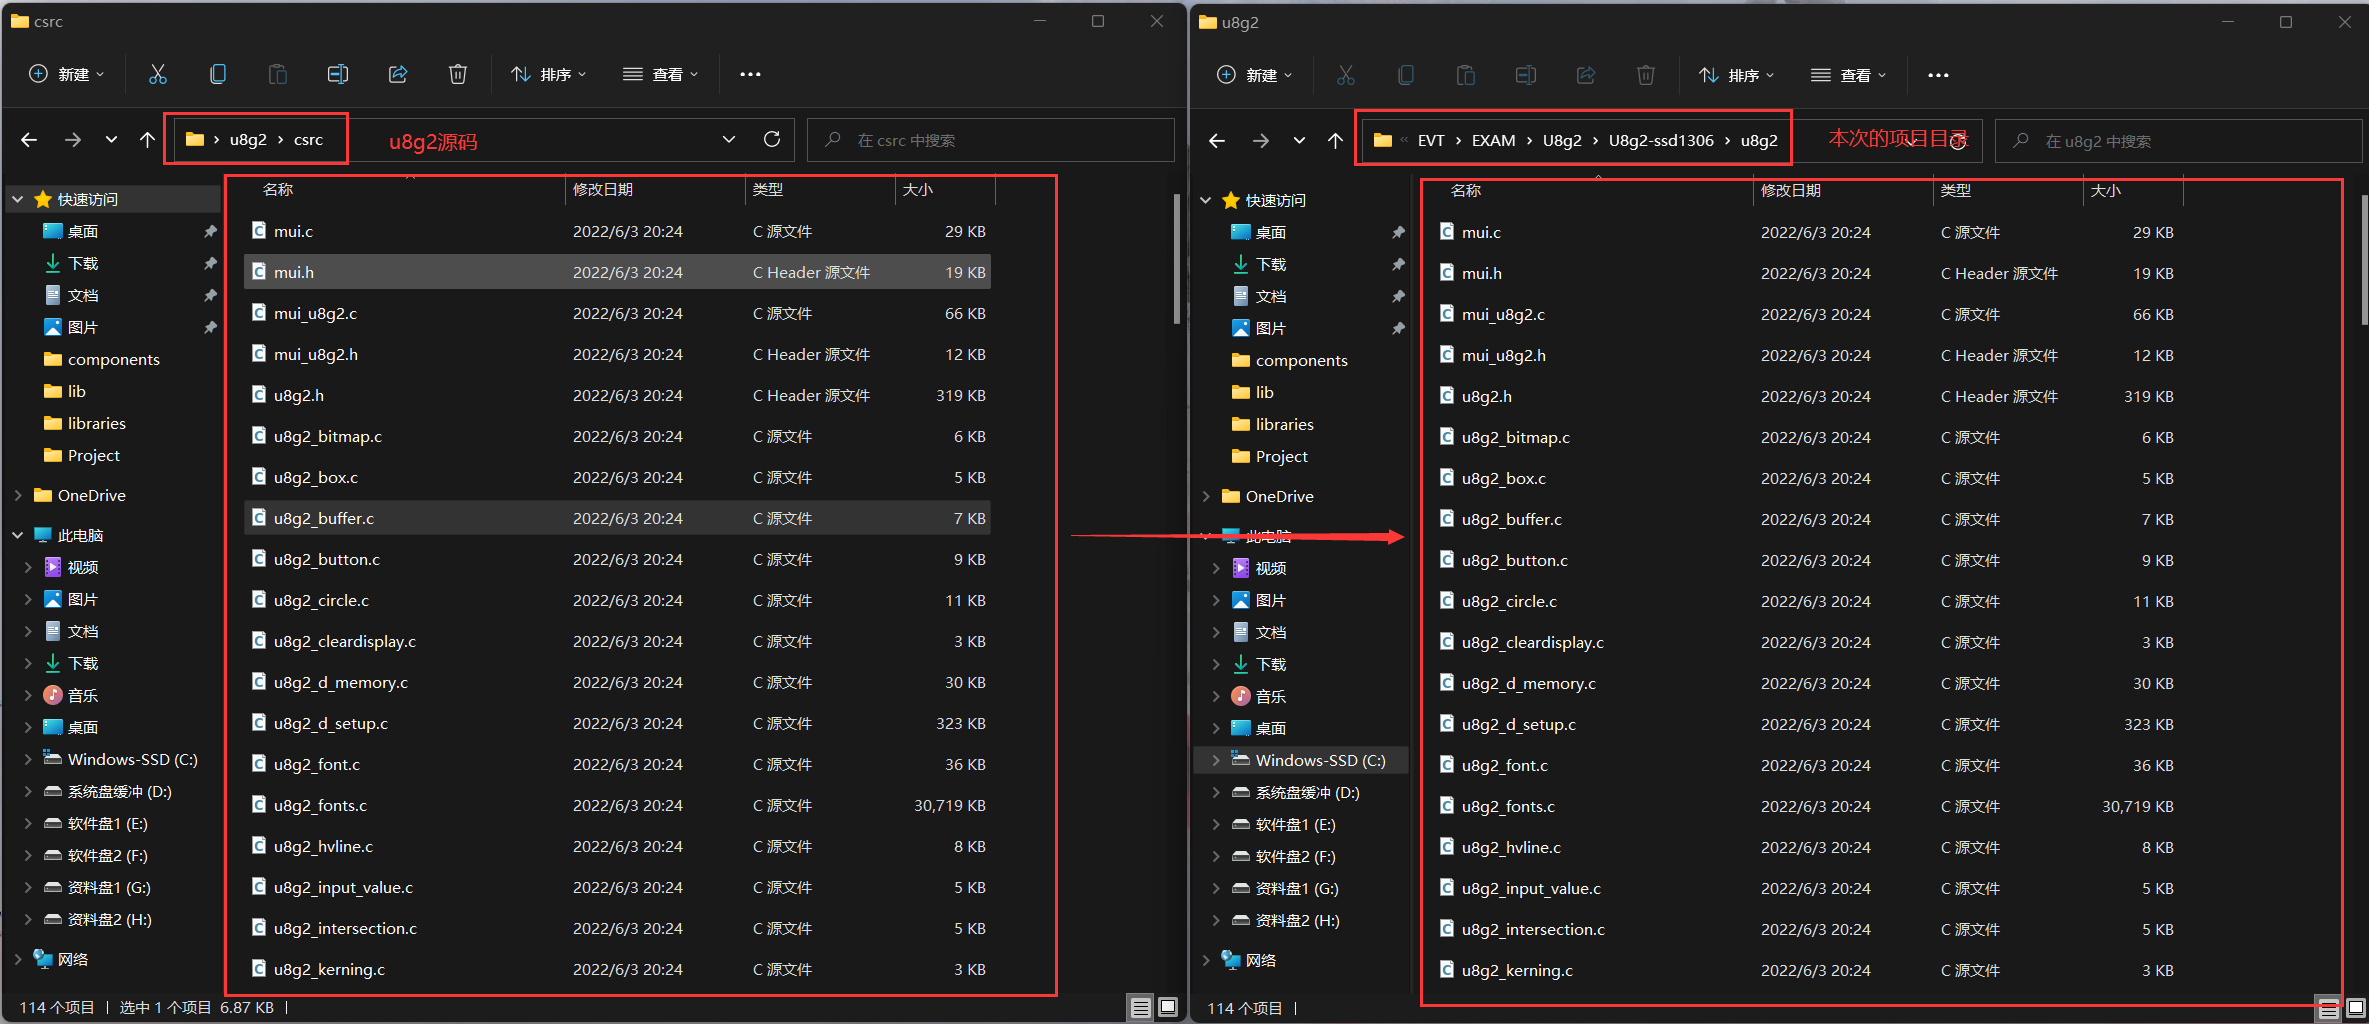Click EVT breadcrumb in u8g2 address bar
2369x1024 pixels.
click(x=1431, y=140)
